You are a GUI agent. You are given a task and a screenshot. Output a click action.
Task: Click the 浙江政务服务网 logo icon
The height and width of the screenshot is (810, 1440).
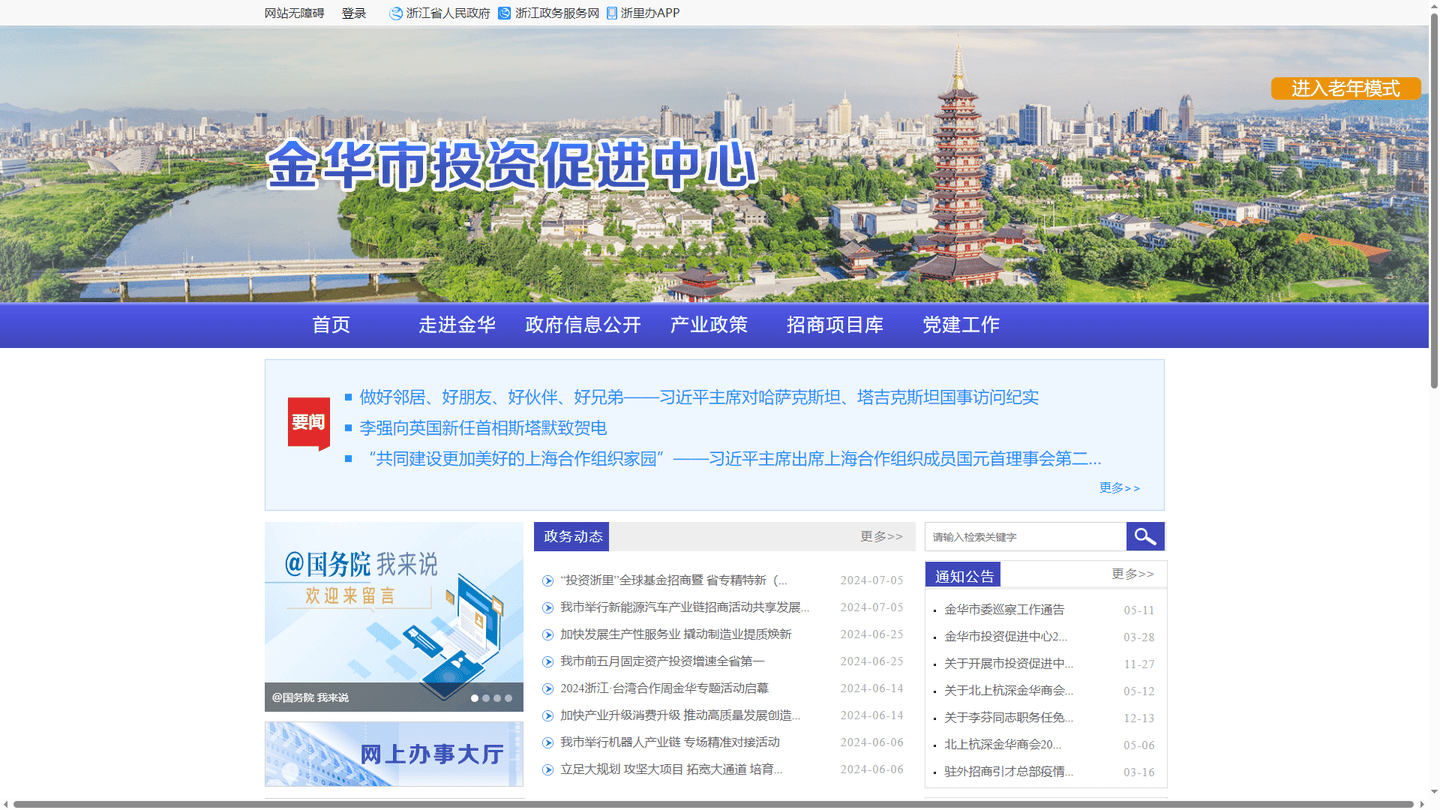click(505, 13)
